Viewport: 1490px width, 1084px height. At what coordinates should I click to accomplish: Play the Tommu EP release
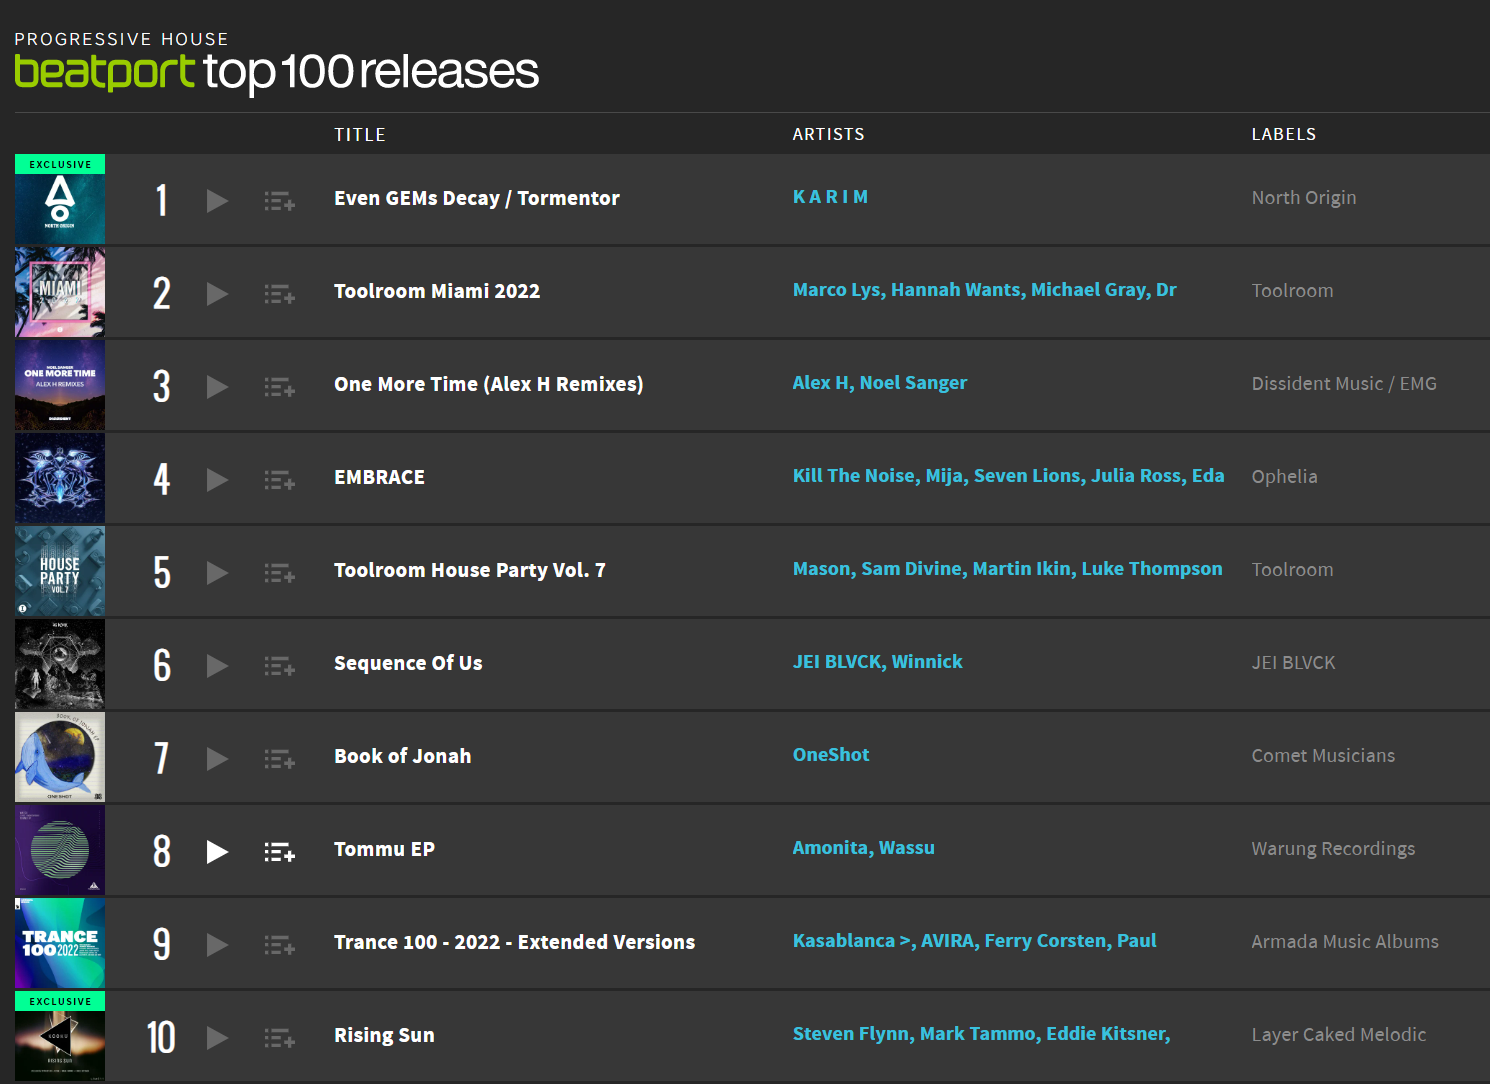tap(216, 851)
